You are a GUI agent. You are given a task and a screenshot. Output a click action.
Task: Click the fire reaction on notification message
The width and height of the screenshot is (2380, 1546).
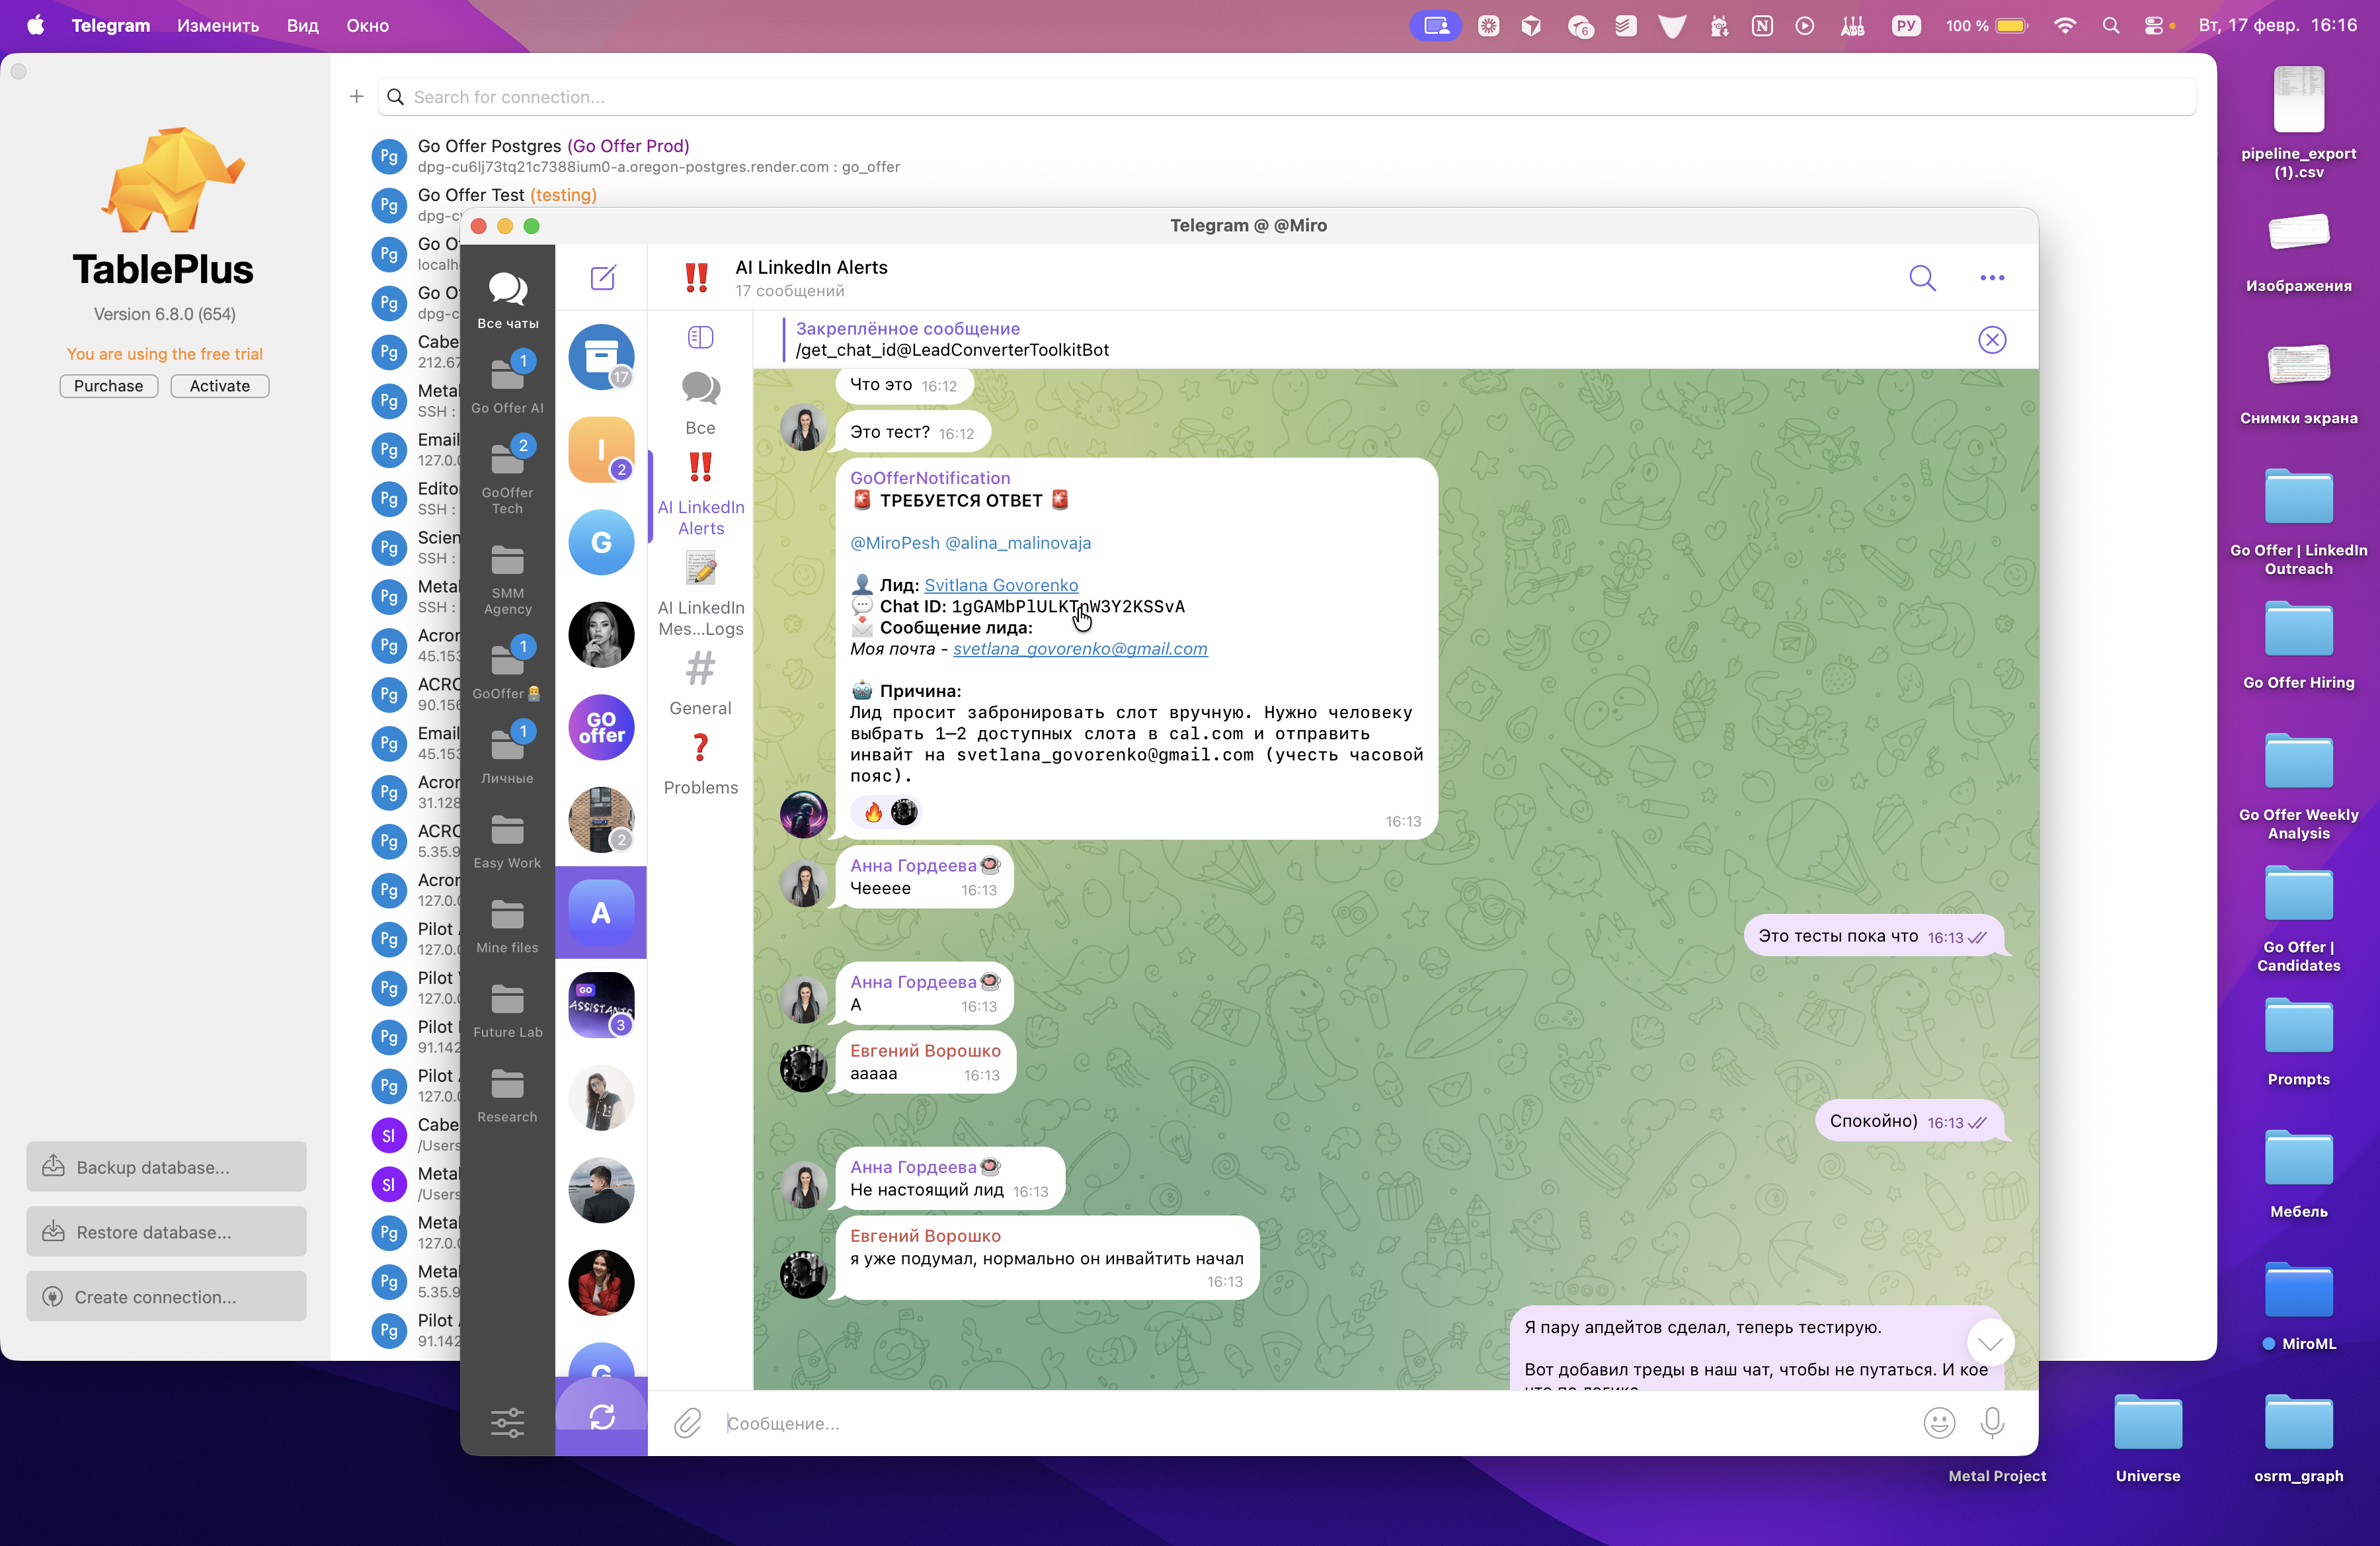873,812
